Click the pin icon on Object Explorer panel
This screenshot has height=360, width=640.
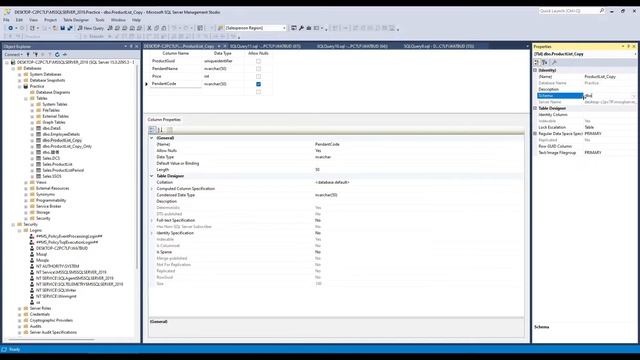[131, 47]
